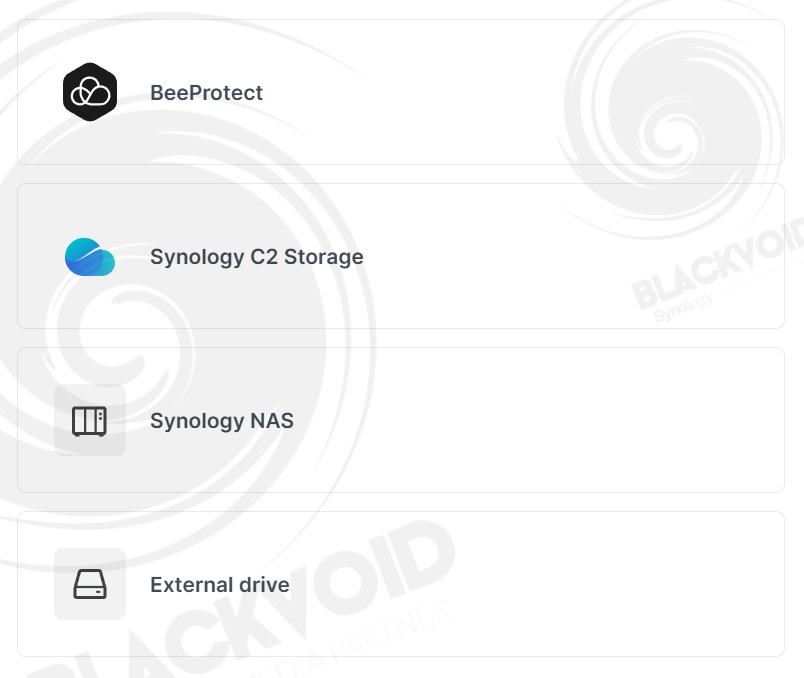
Task: Choose the BeeProtect destination card
Action: 401,92
